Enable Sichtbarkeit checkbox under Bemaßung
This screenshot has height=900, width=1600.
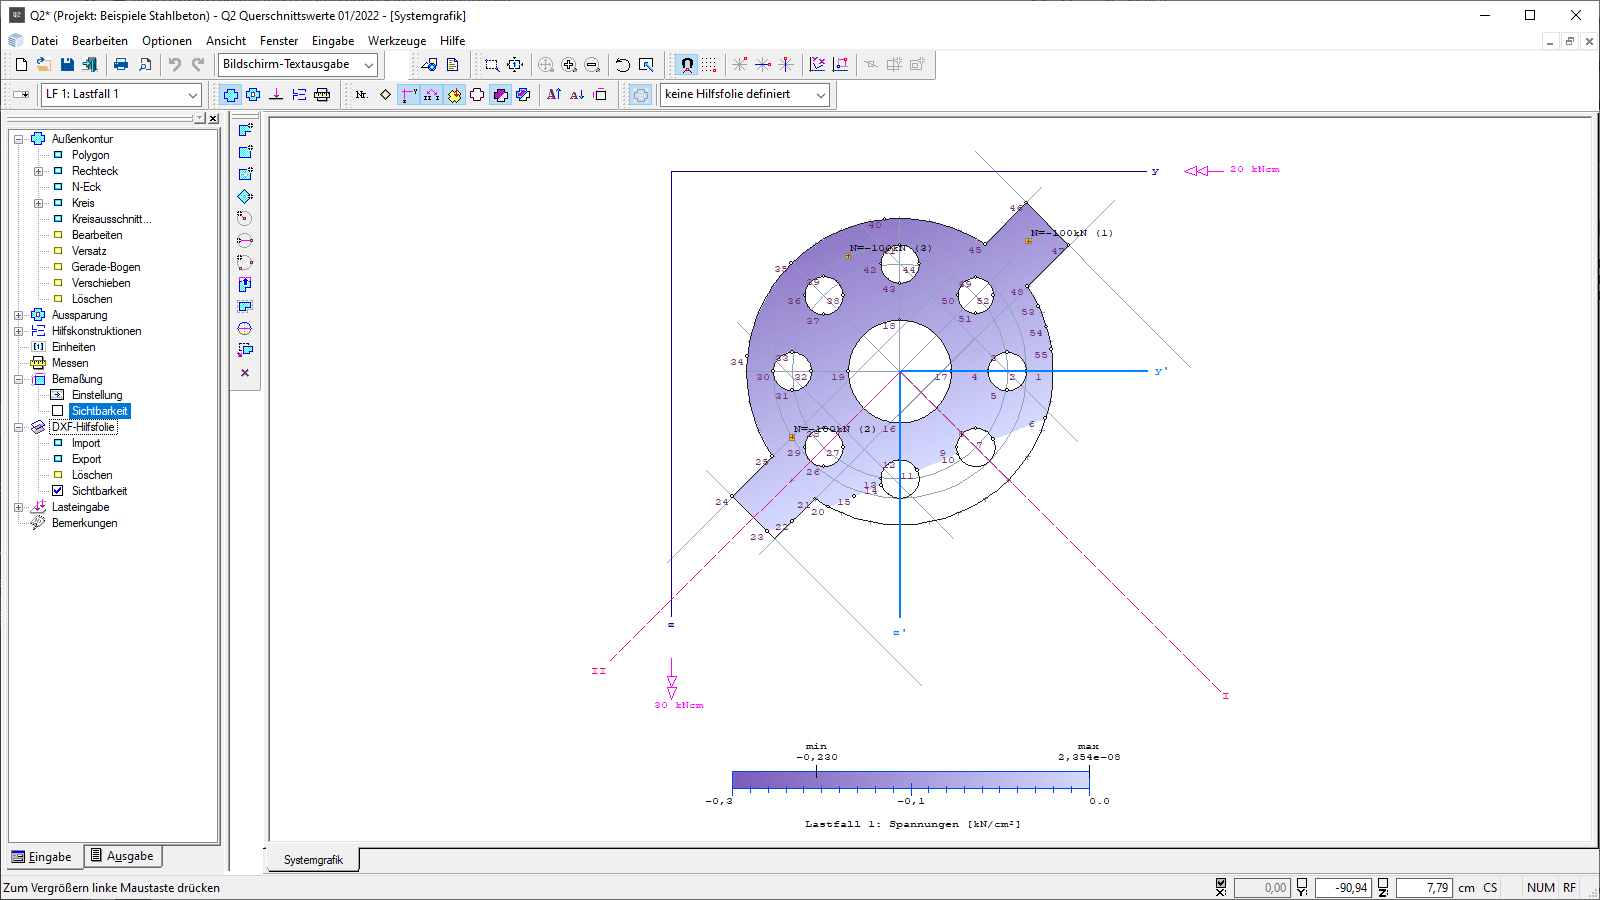(57, 411)
